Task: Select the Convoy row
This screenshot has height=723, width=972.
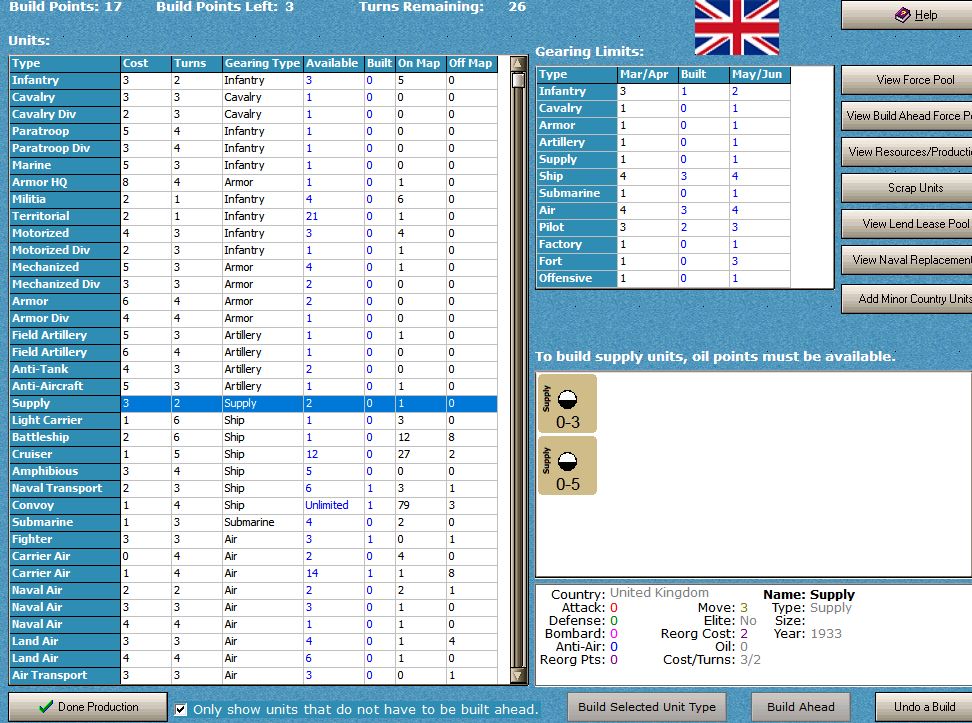Action: 253,505
